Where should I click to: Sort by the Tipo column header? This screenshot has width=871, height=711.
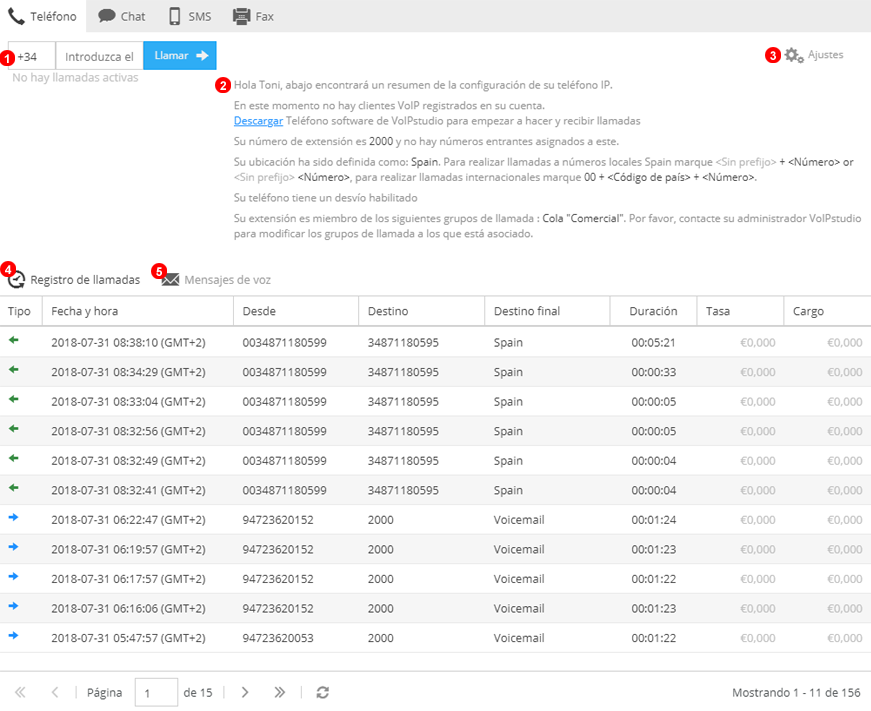pyautogui.click(x=21, y=311)
